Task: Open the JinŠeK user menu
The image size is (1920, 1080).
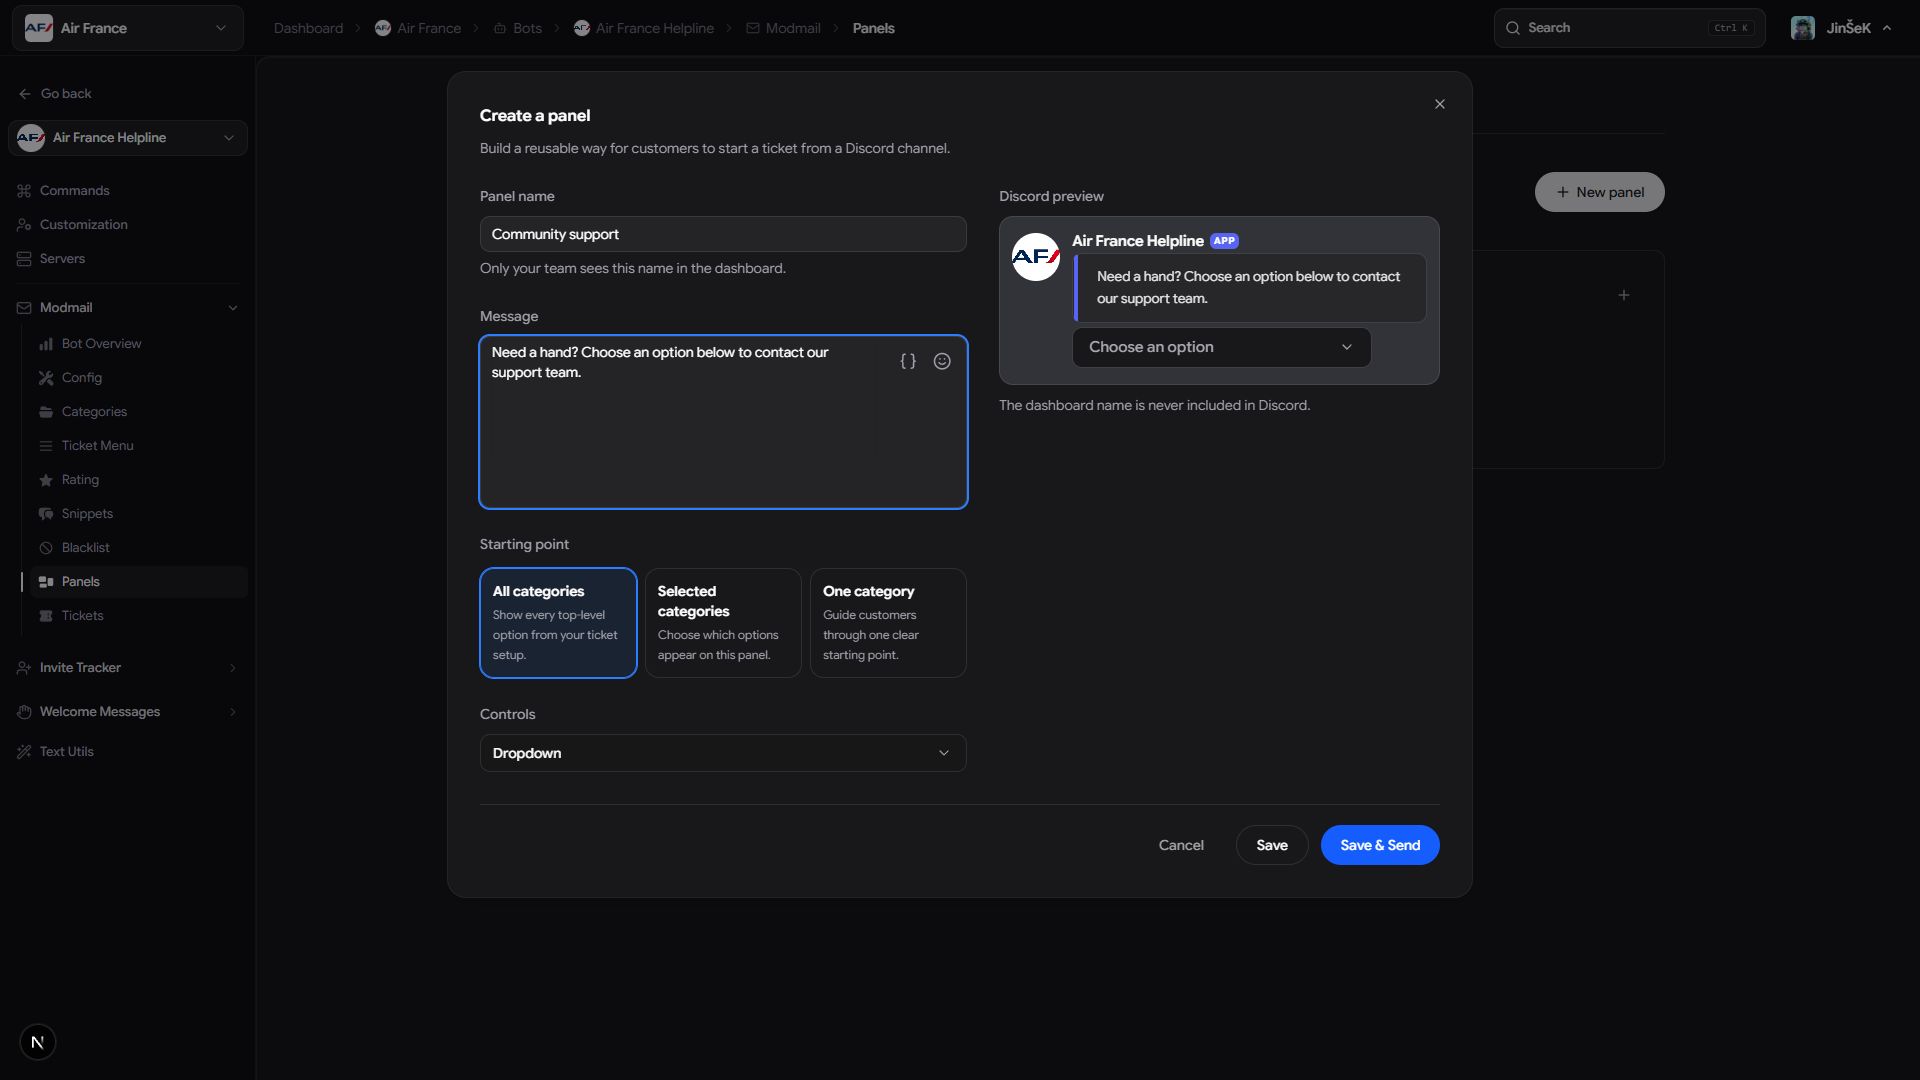Action: pos(1842,28)
